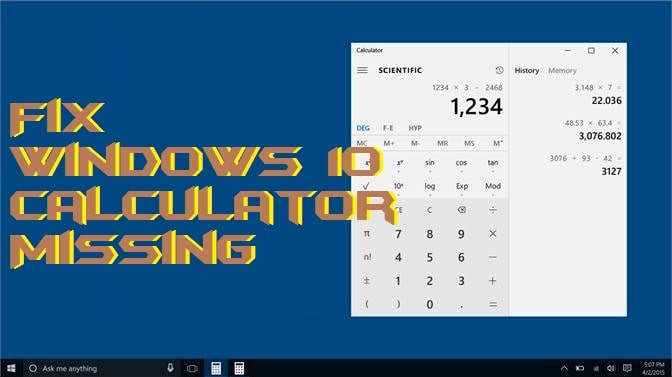Click the Mod key

pyautogui.click(x=493, y=186)
